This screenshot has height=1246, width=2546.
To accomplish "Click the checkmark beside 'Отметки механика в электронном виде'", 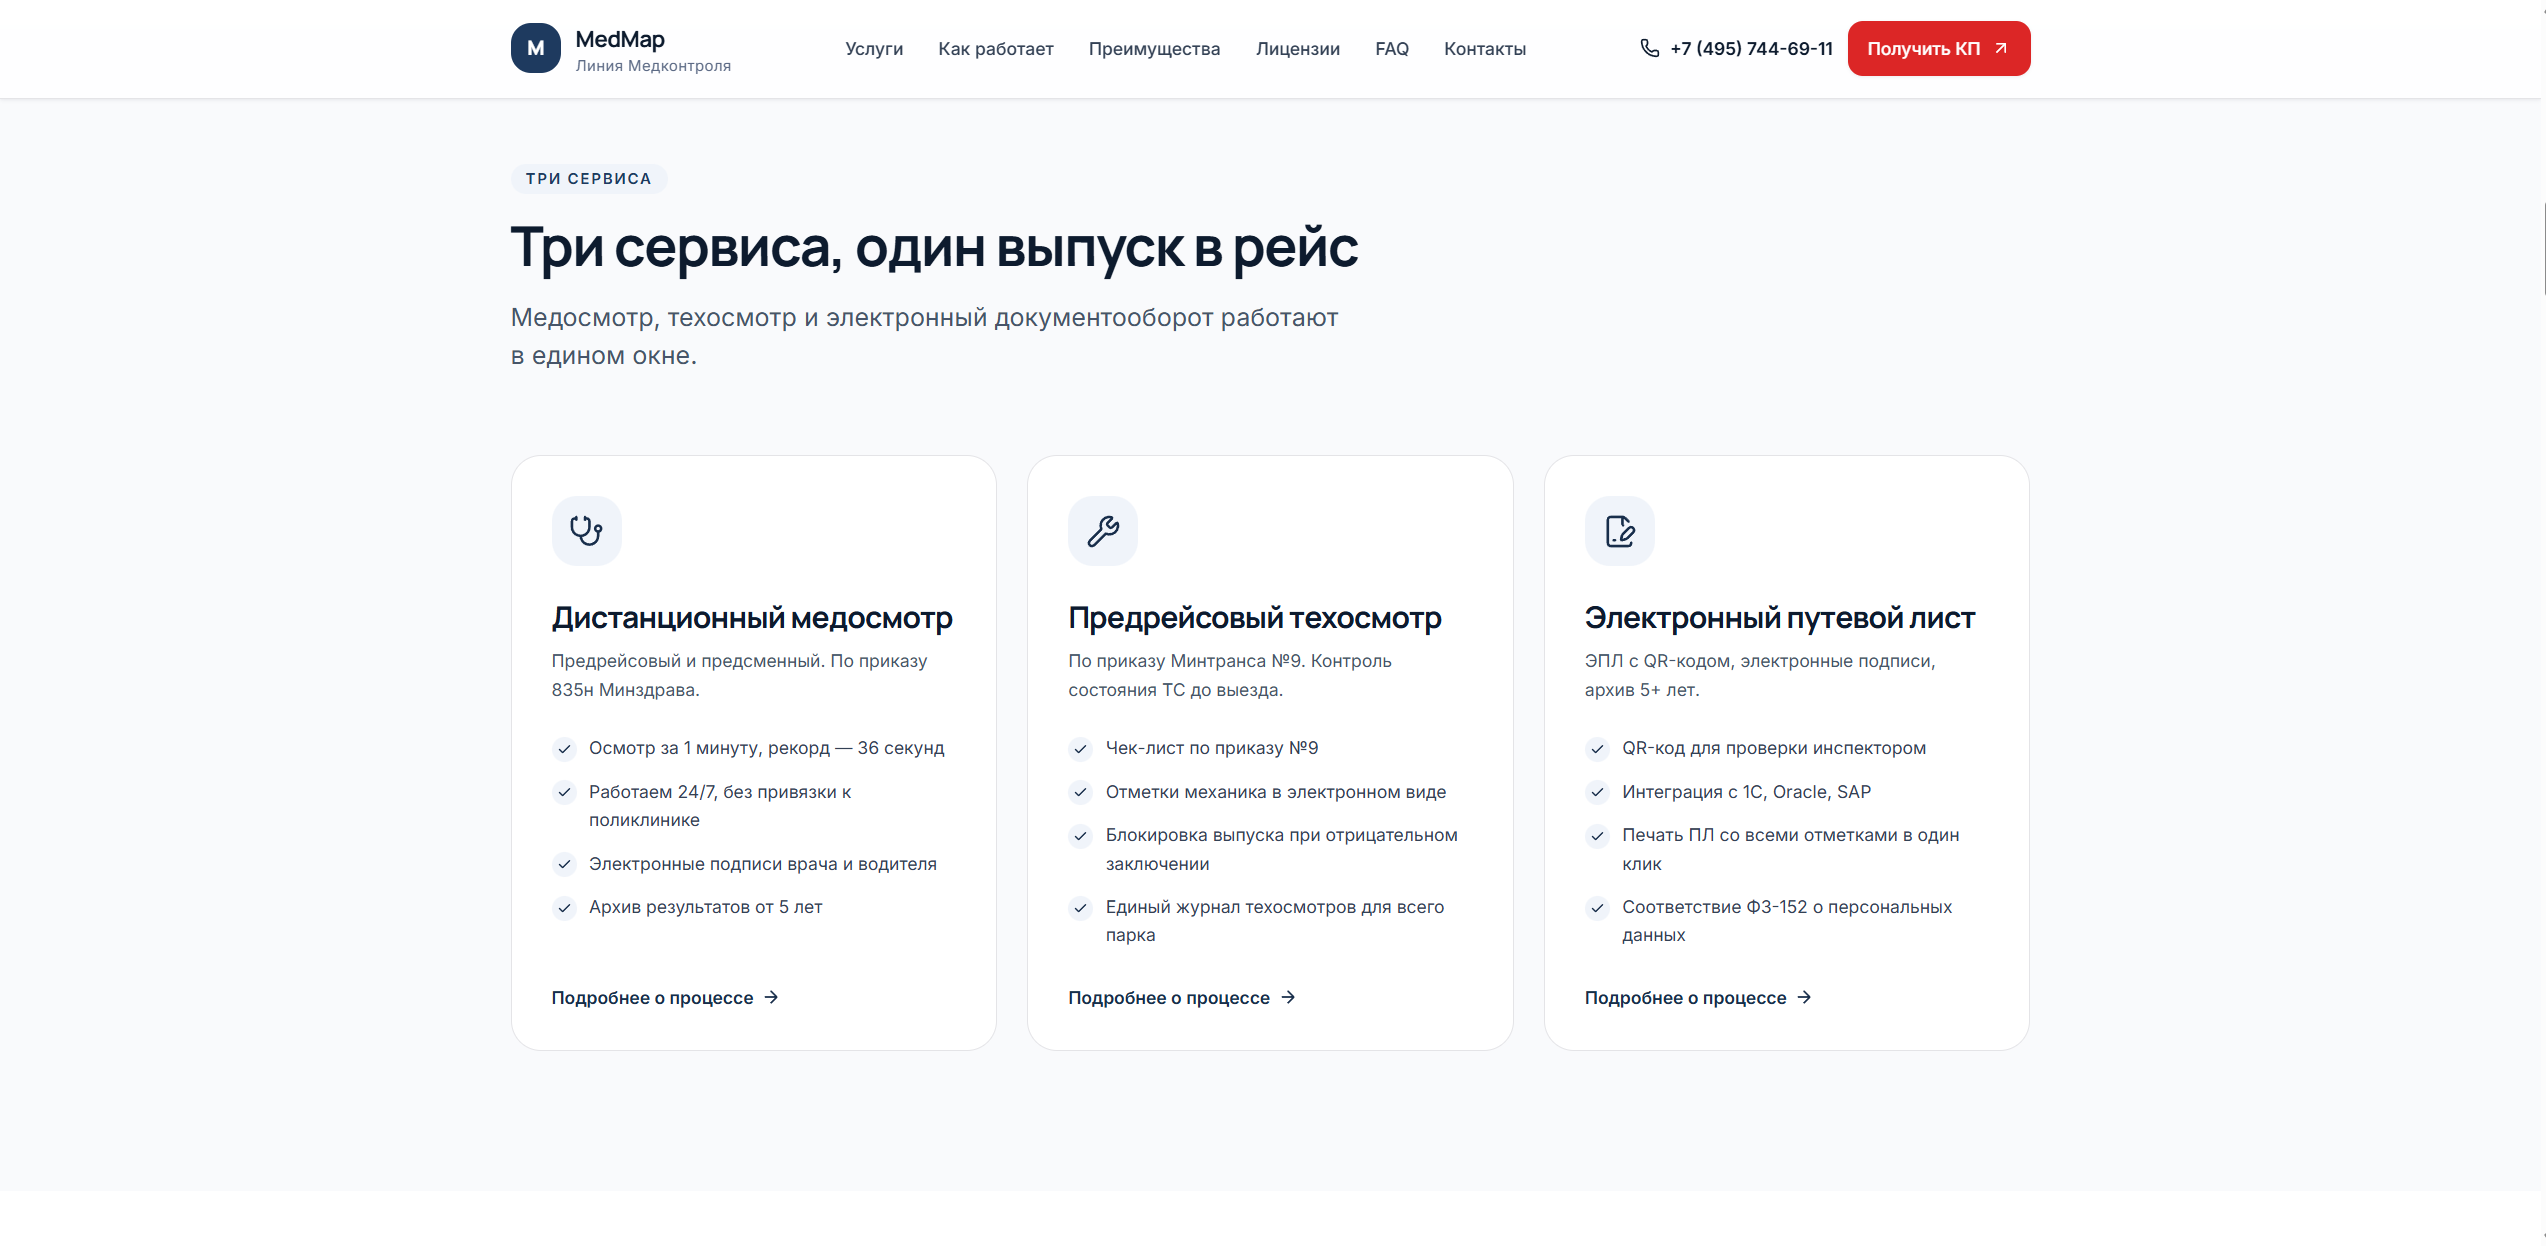I will [1080, 792].
